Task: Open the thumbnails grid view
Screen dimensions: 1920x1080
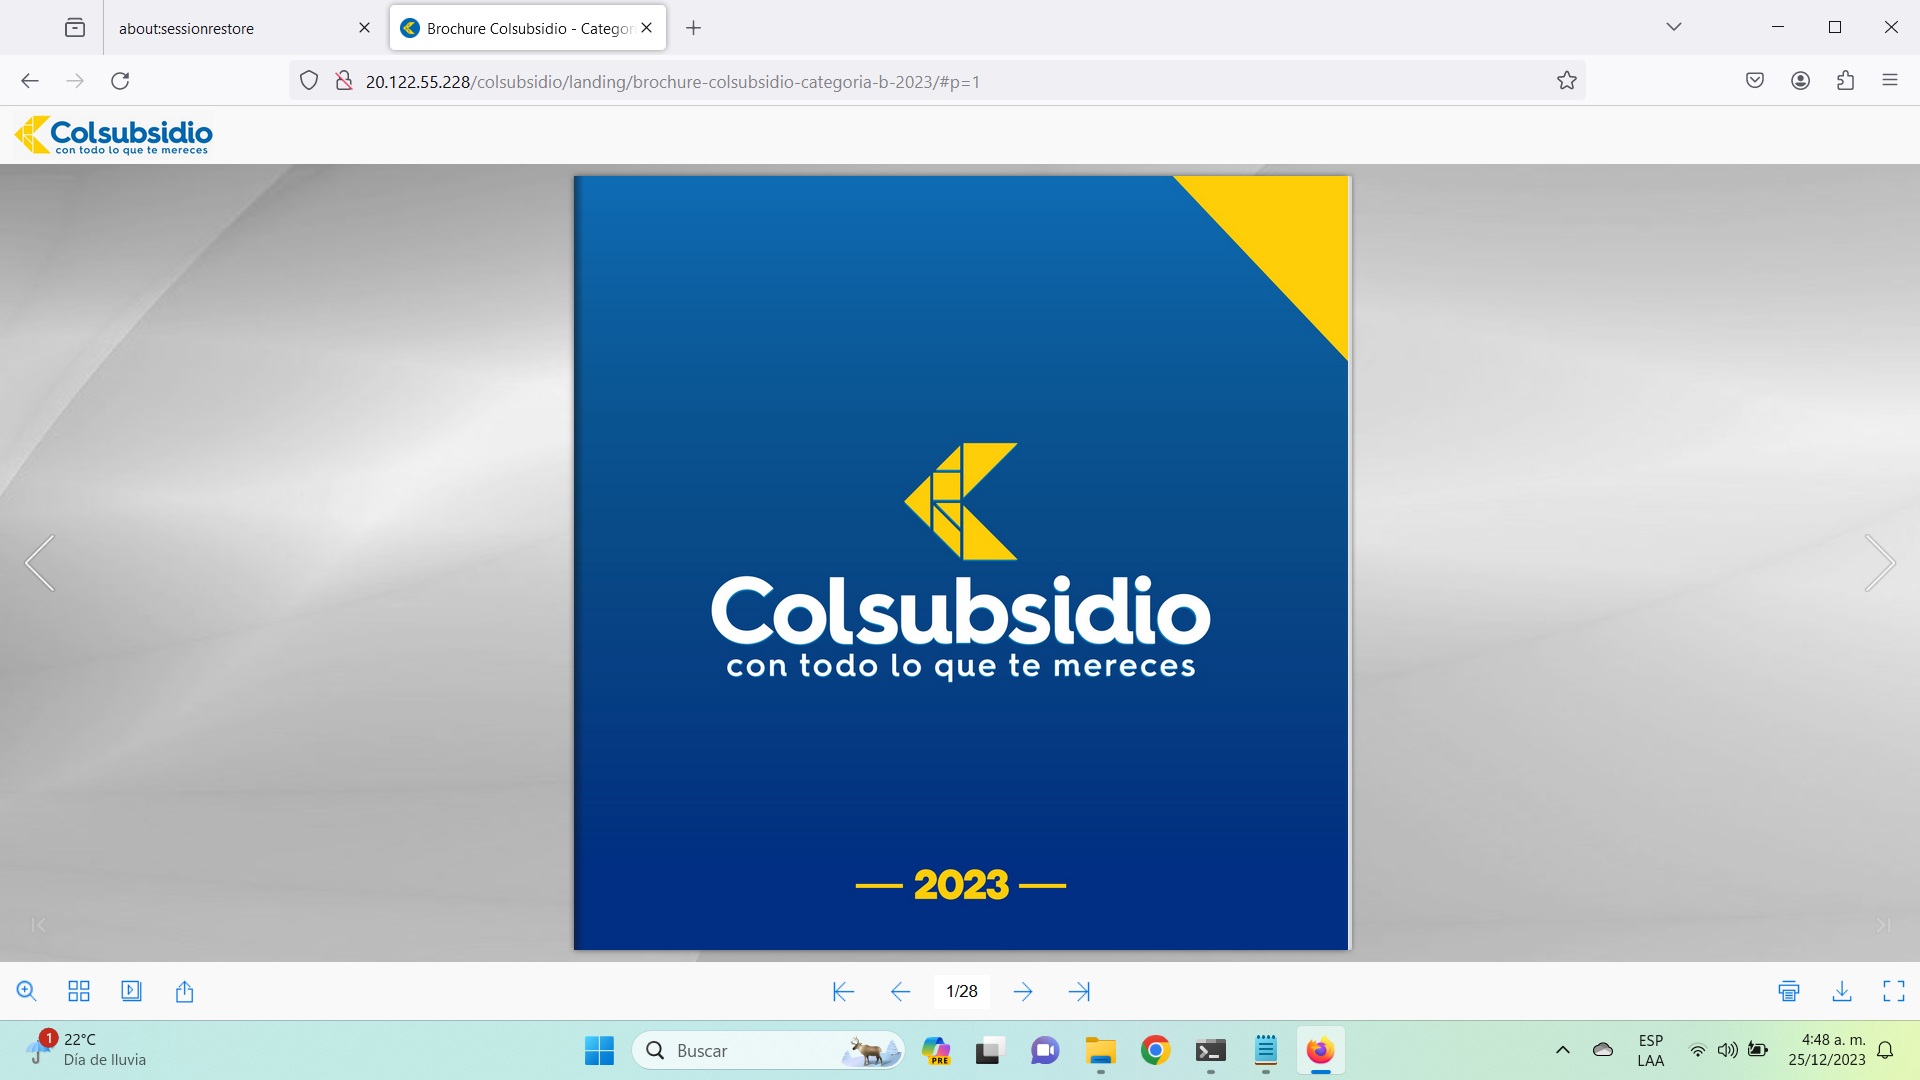Action: (79, 991)
